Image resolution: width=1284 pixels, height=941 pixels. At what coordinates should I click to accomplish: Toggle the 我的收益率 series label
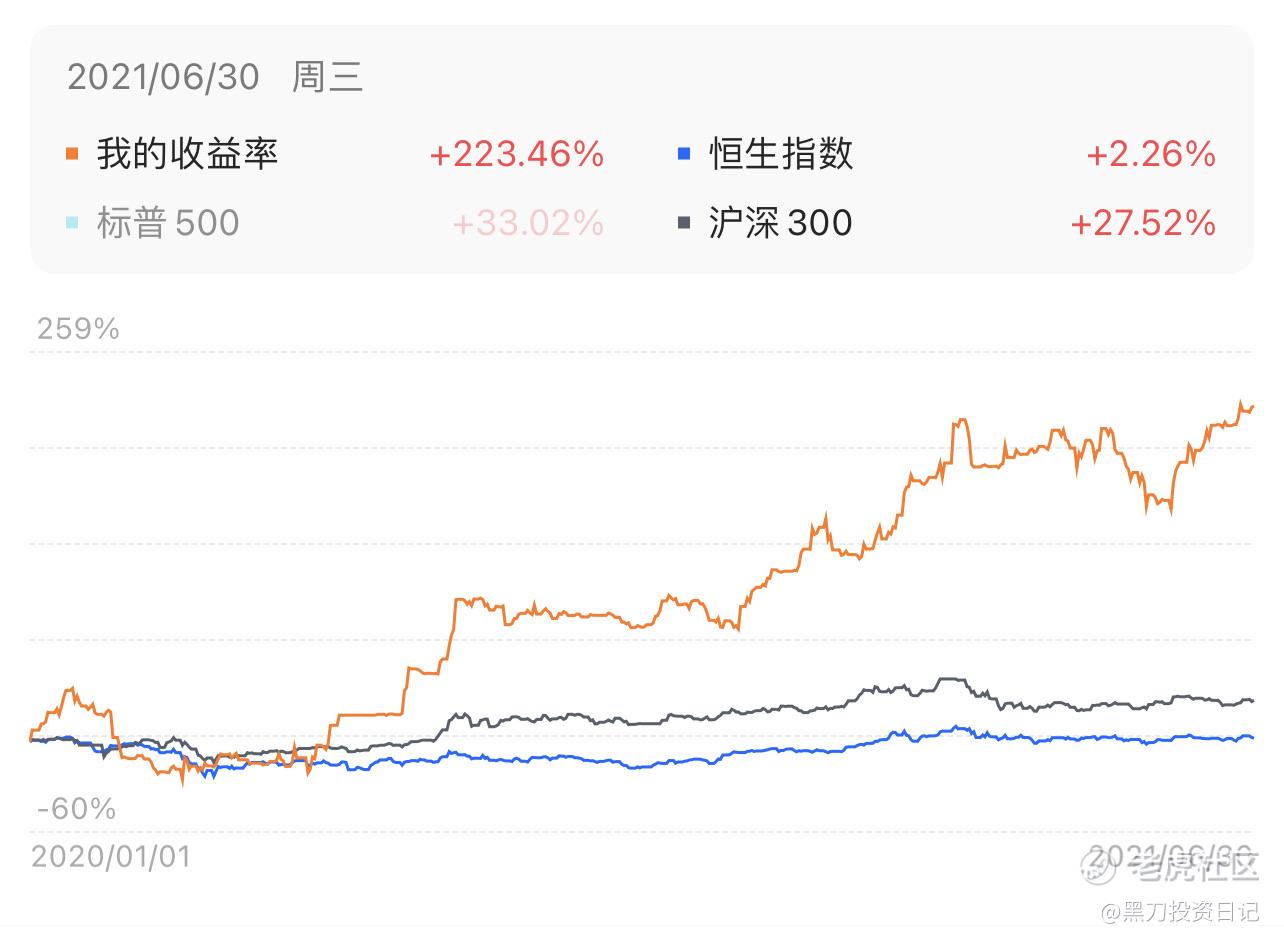click(x=187, y=154)
